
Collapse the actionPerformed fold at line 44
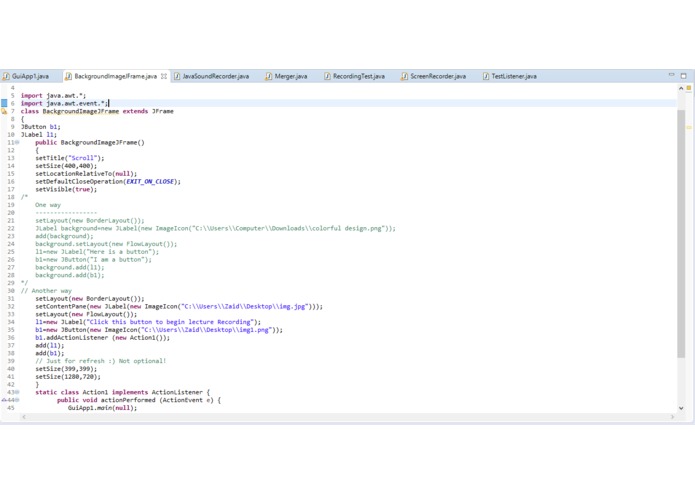pyautogui.click(x=17, y=400)
